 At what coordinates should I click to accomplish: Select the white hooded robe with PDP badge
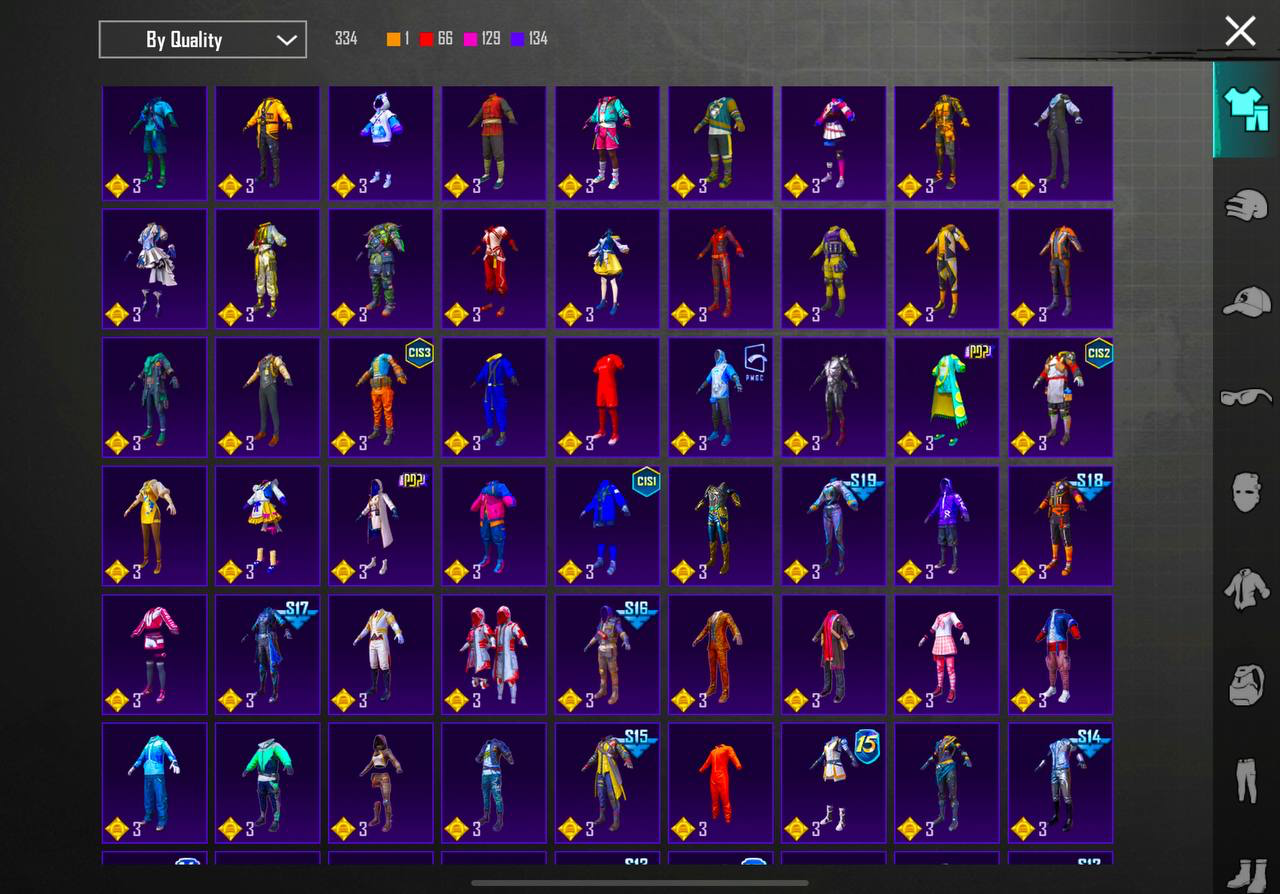pyautogui.click(x=381, y=525)
